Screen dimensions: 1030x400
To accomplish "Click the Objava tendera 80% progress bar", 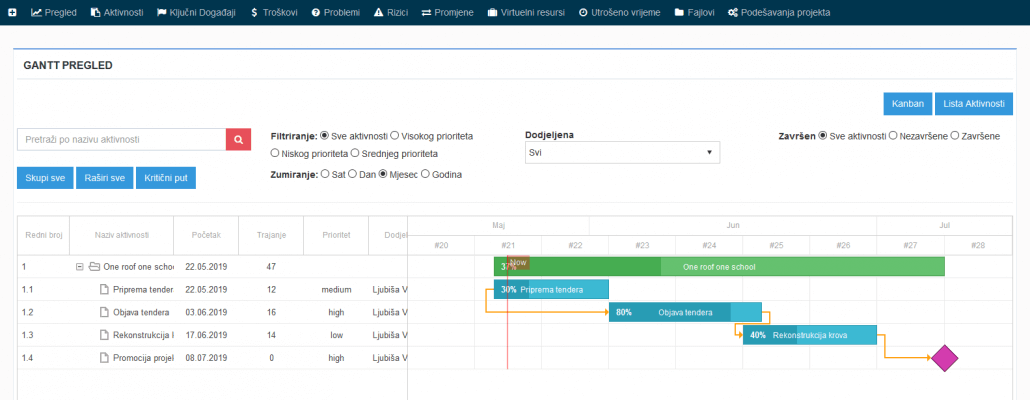I will pos(685,313).
